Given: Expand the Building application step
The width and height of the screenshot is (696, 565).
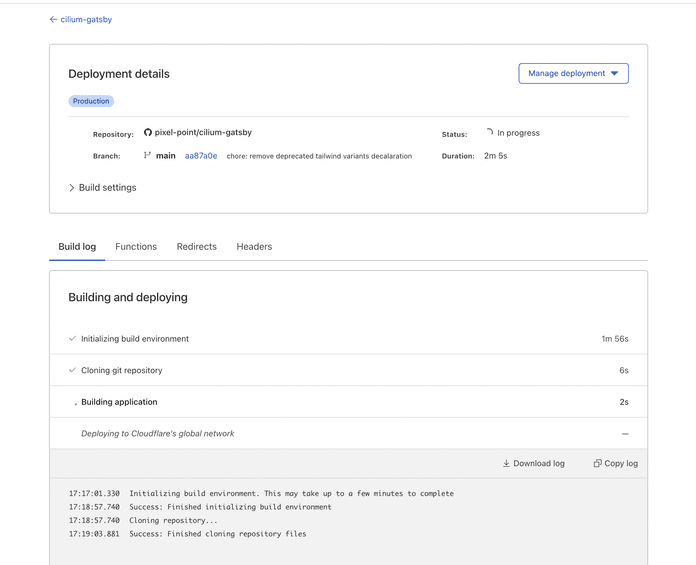Looking at the screenshot, I should tap(119, 402).
